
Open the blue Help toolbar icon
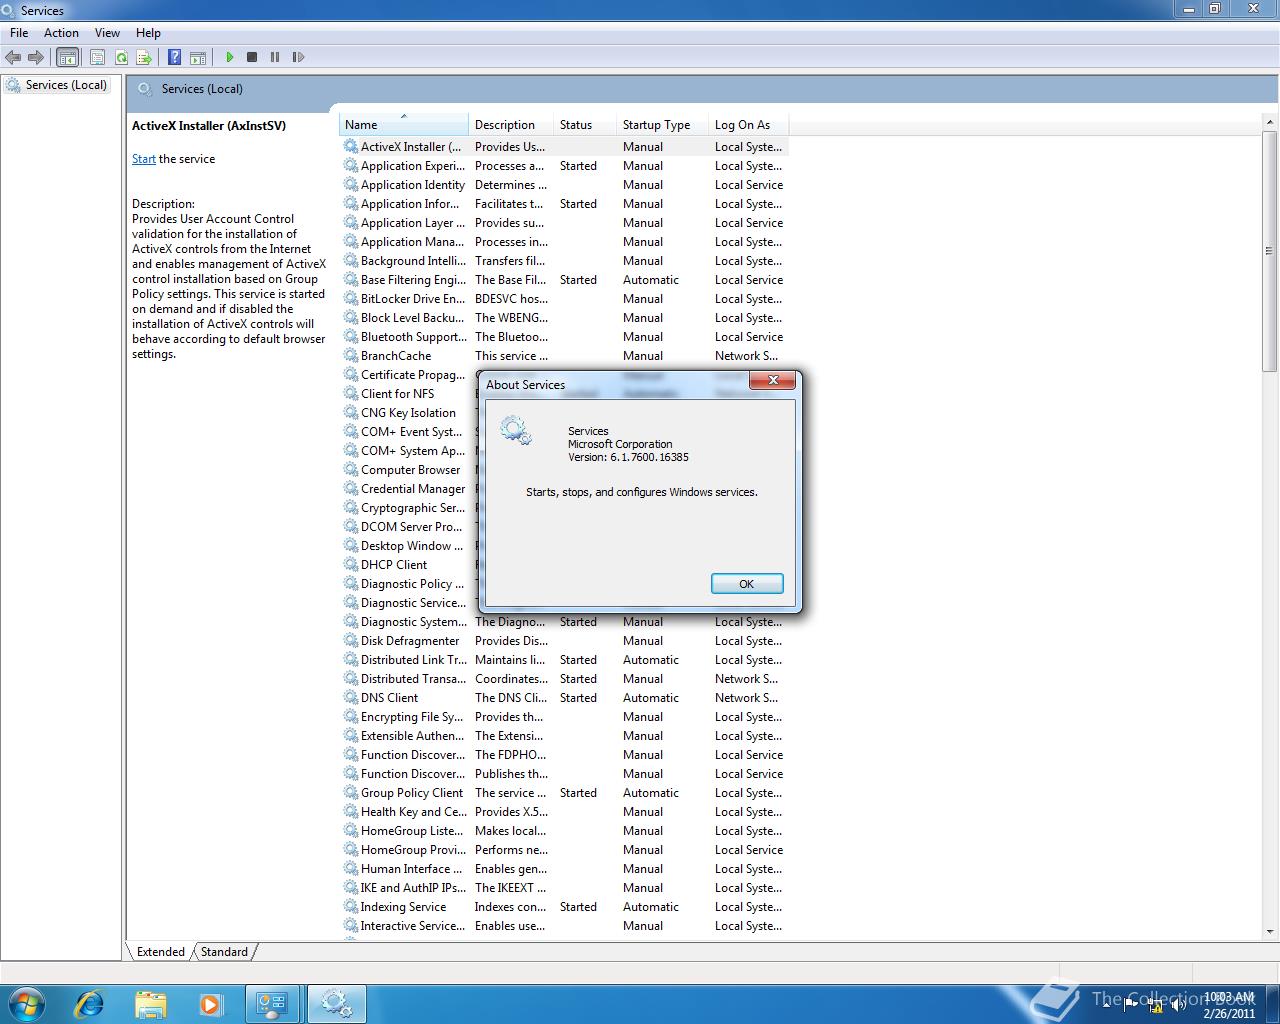[x=175, y=57]
